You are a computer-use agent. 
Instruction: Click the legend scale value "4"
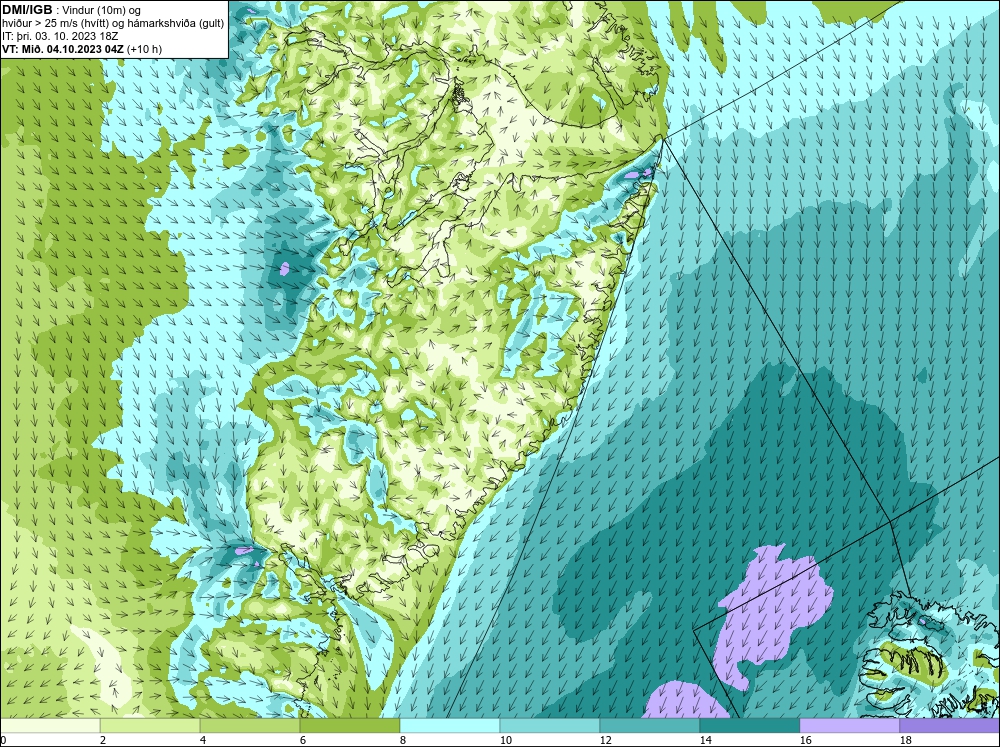[203, 740]
